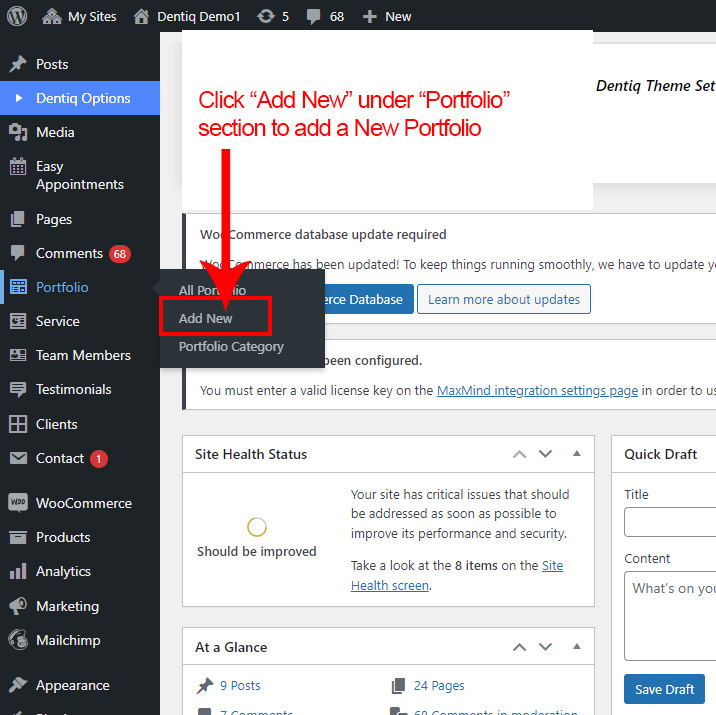Viewport: 716px width, 715px height.
Task: Open the updates icon showing 5
Action: 266,16
